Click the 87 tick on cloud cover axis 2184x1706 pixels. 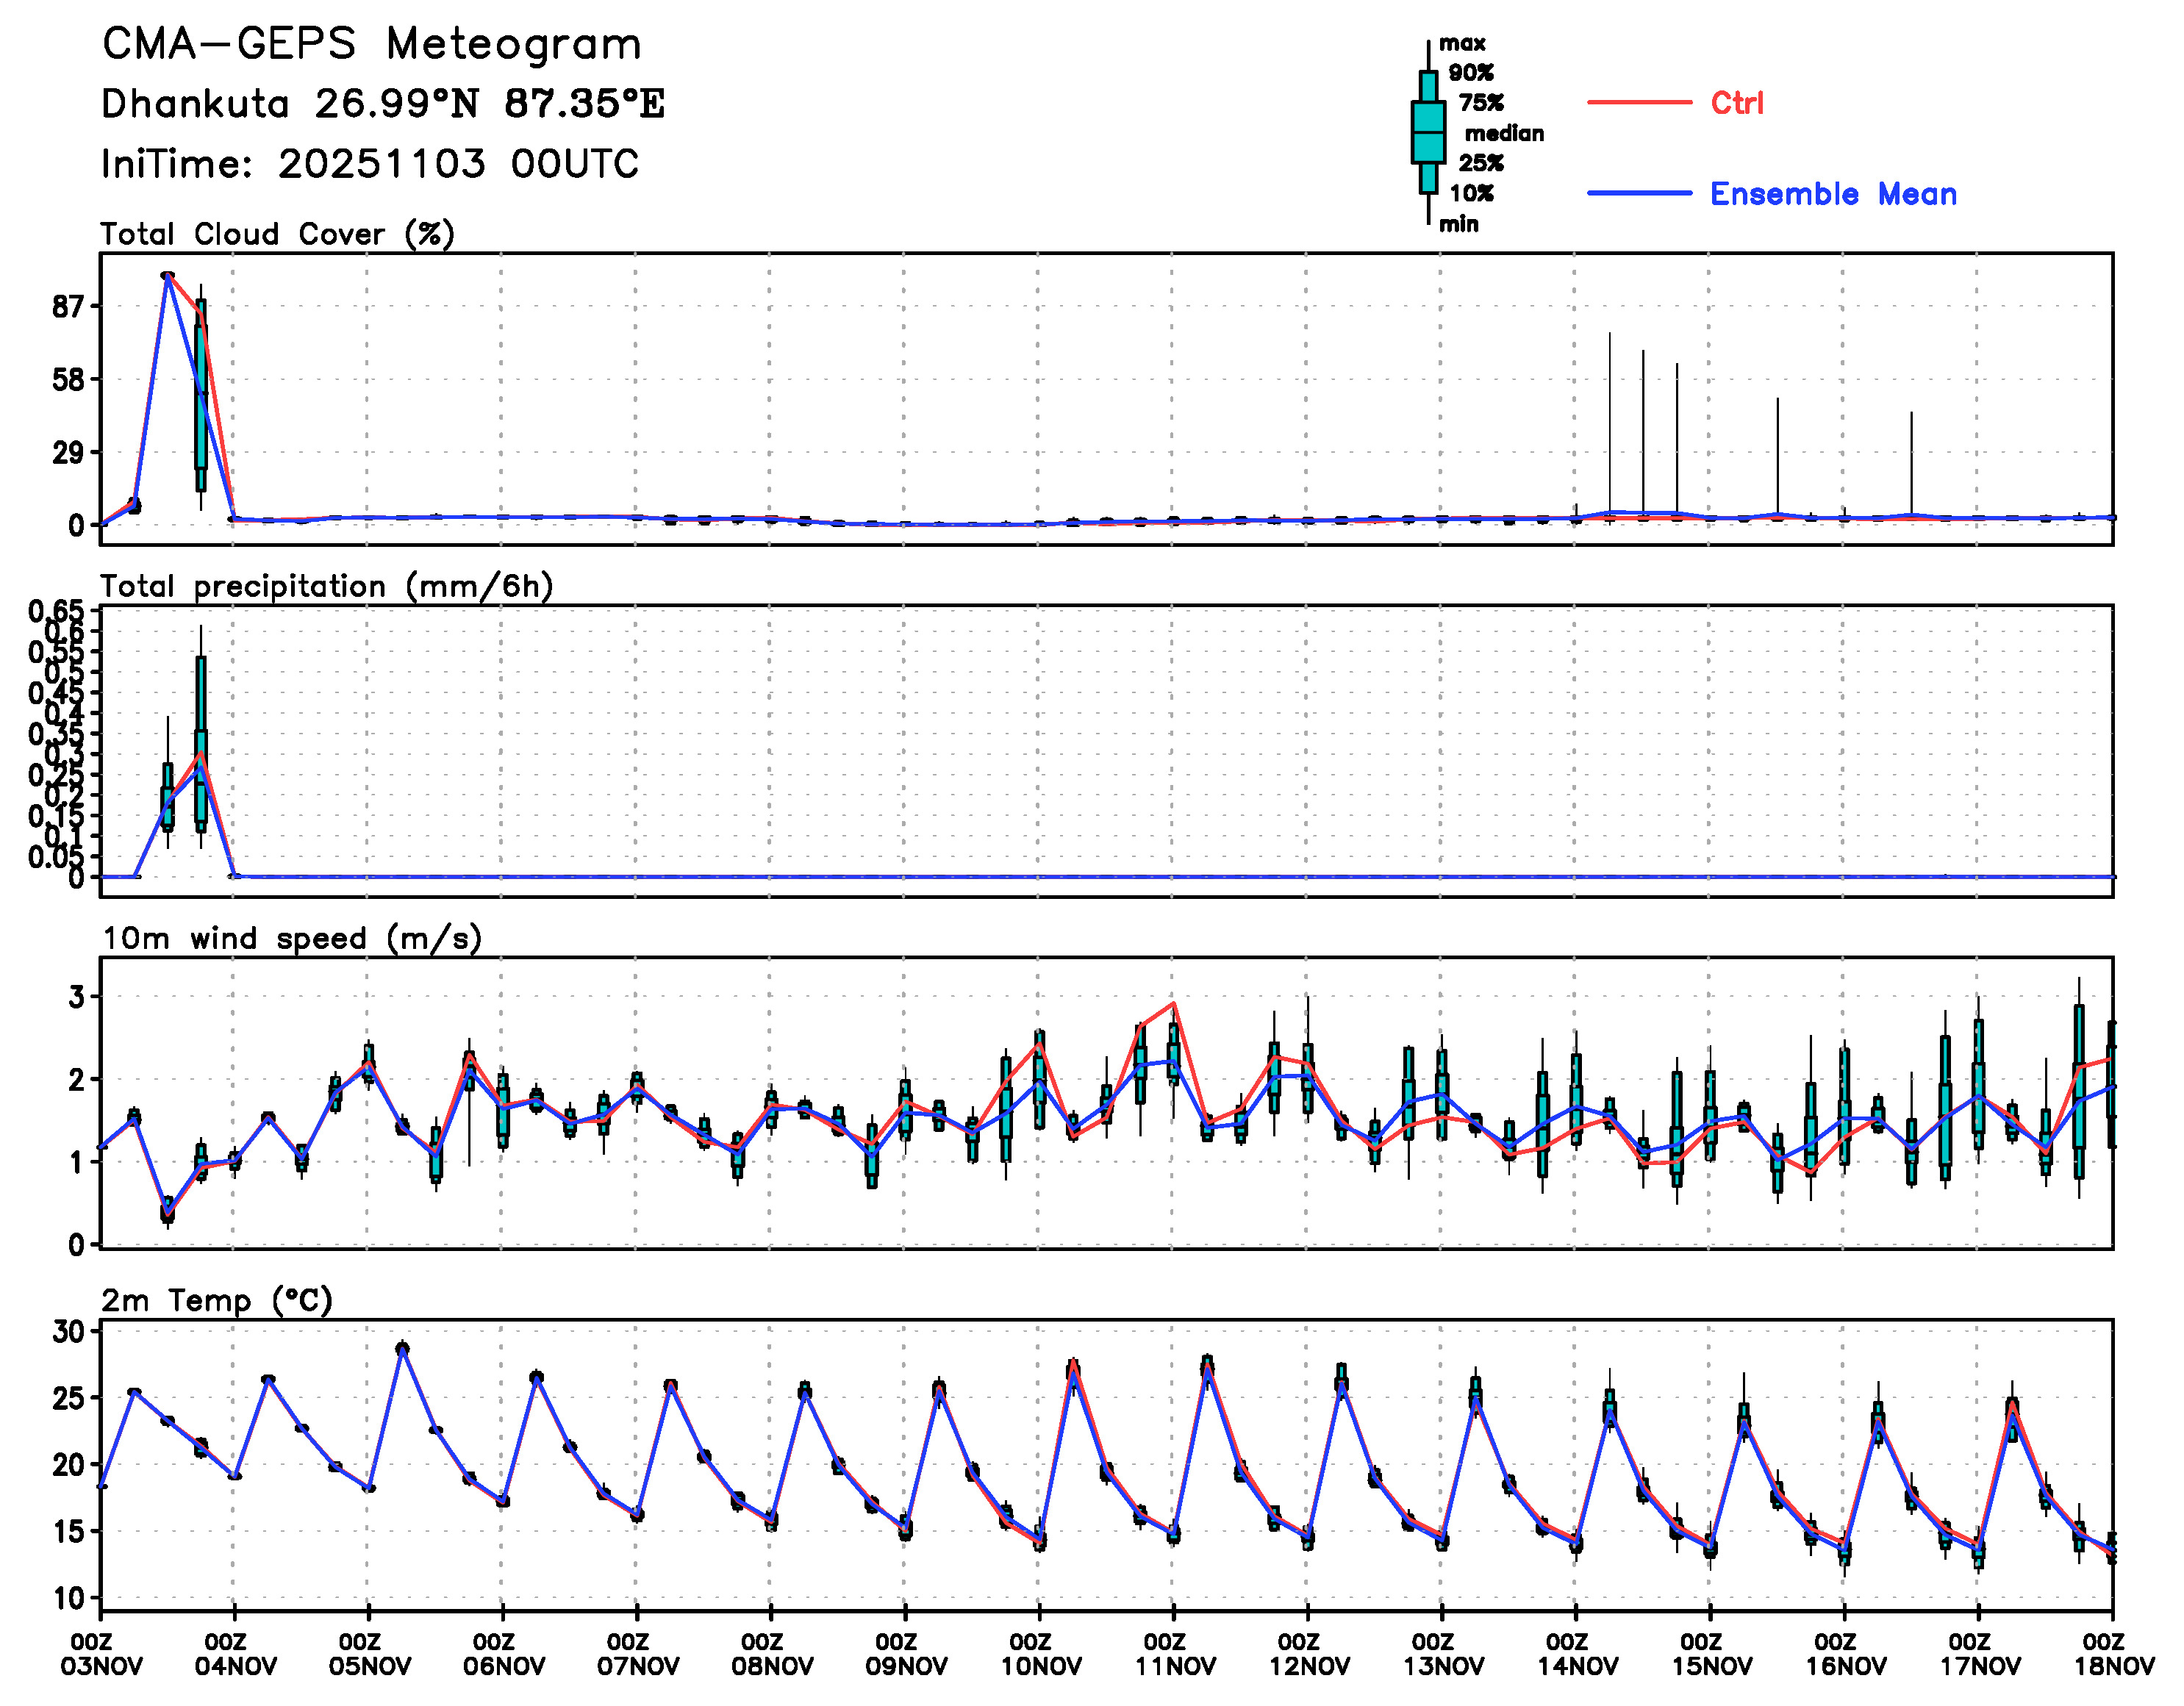pos(70,307)
